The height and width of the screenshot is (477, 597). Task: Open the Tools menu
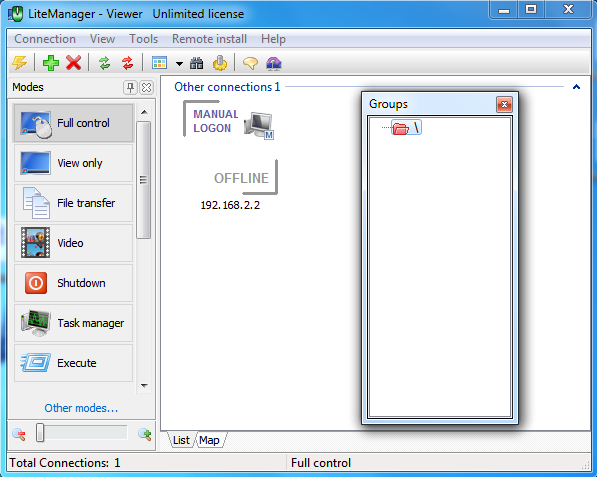[144, 39]
